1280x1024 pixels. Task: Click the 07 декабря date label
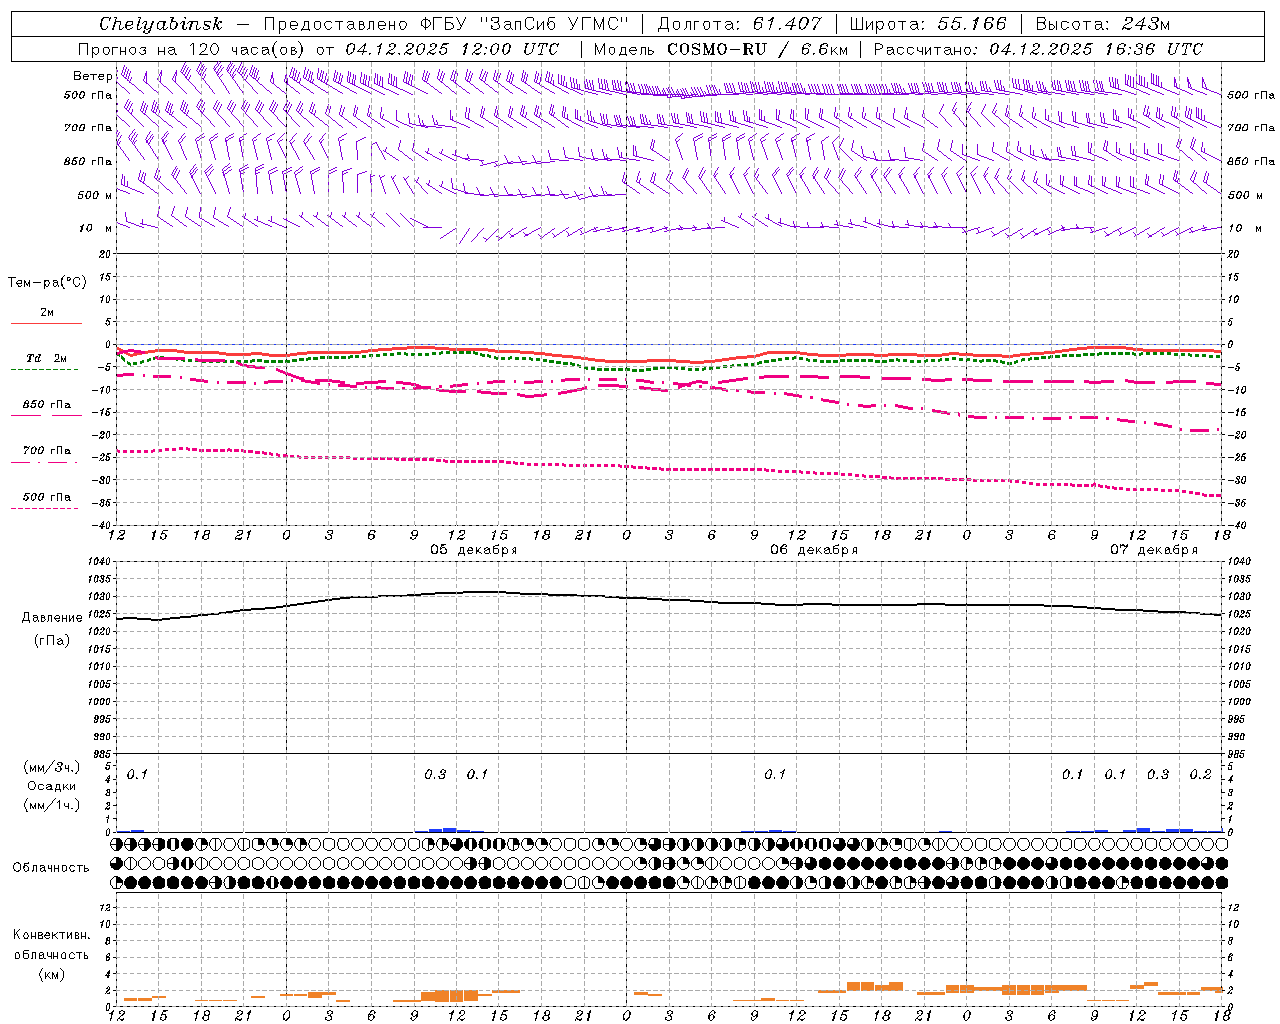(x=1154, y=550)
